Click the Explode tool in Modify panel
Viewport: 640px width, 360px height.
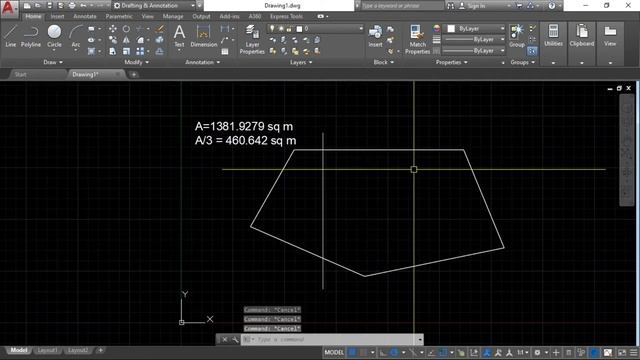tap(160, 40)
